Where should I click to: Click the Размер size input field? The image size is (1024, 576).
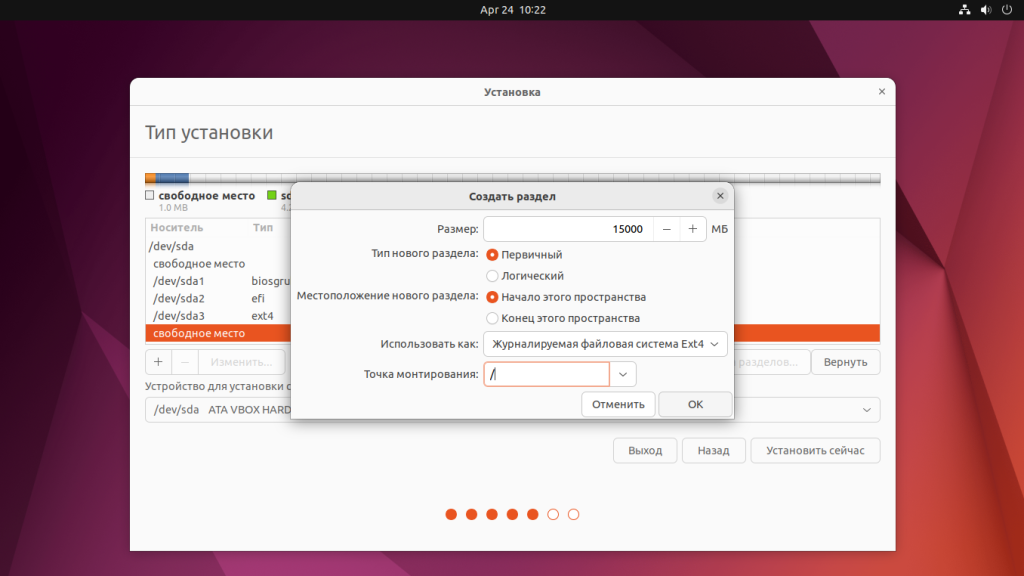click(567, 229)
